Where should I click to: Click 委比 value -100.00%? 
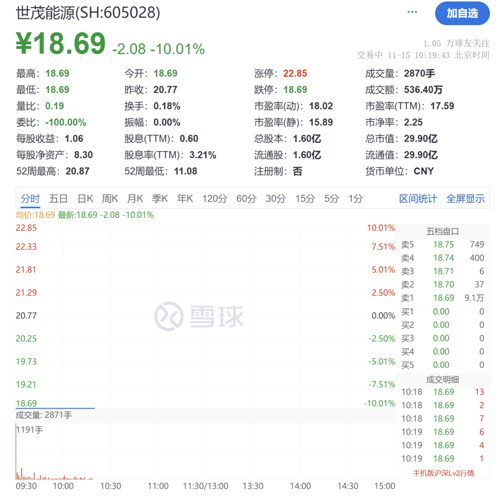click(66, 122)
